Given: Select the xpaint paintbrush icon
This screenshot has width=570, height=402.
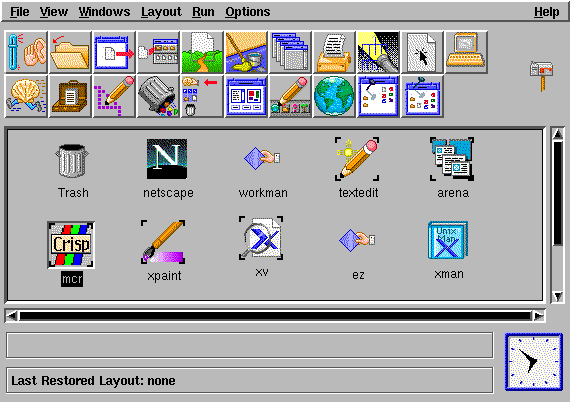Looking at the screenshot, I should tap(163, 242).
